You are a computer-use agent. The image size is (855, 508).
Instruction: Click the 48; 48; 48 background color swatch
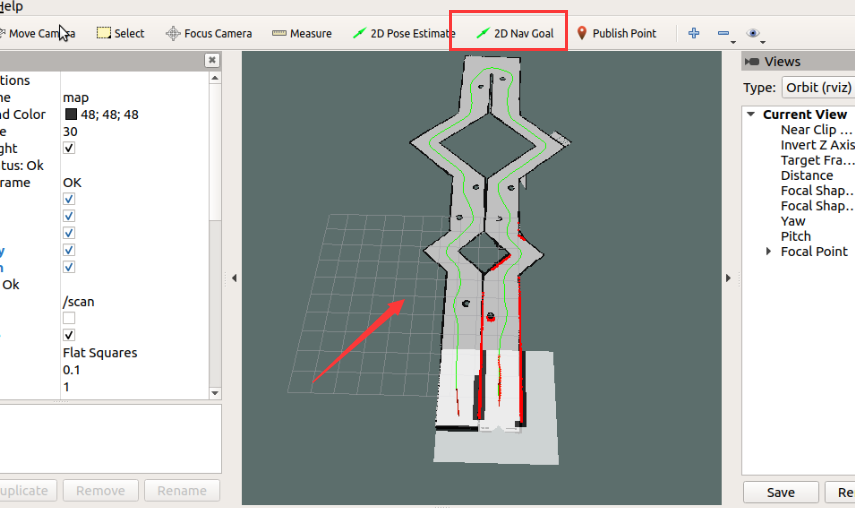click(71, 114)
